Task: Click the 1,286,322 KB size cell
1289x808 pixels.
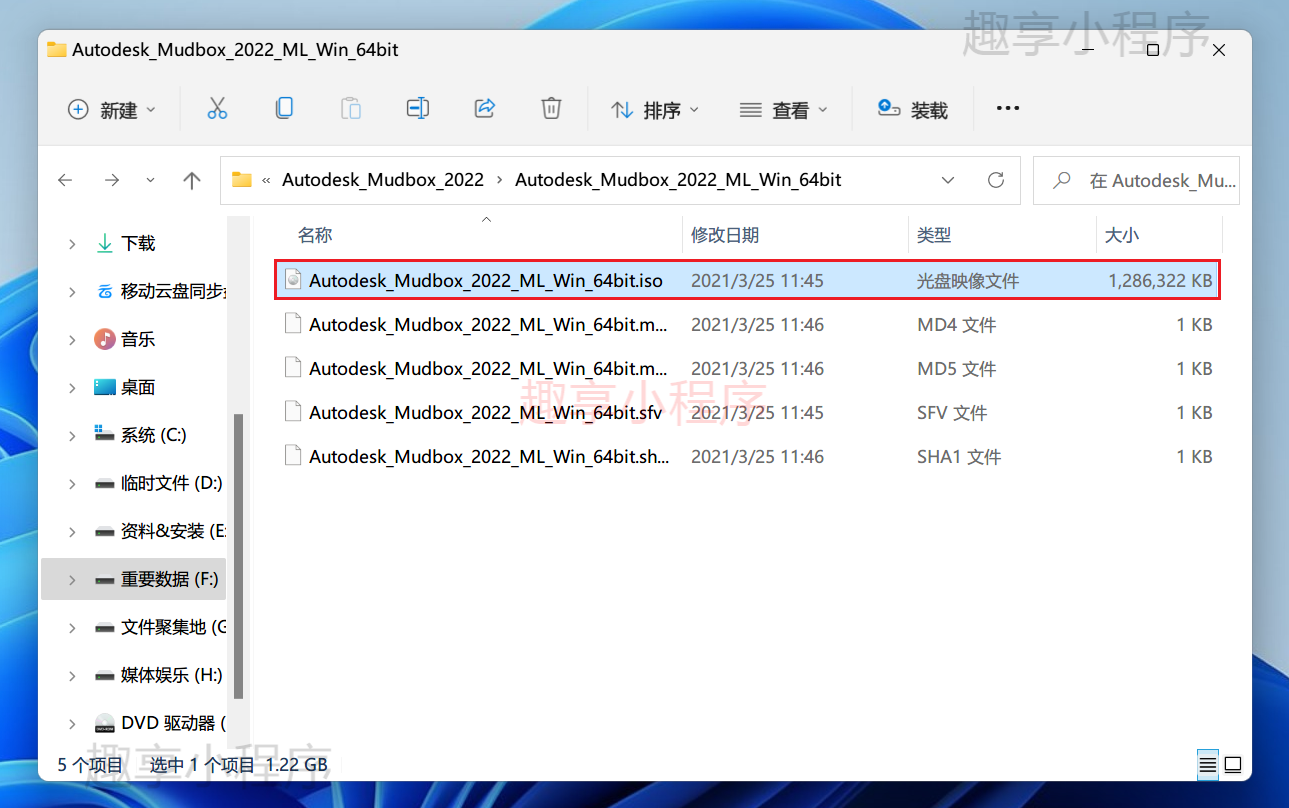Action: click(x=1160, y=281)
